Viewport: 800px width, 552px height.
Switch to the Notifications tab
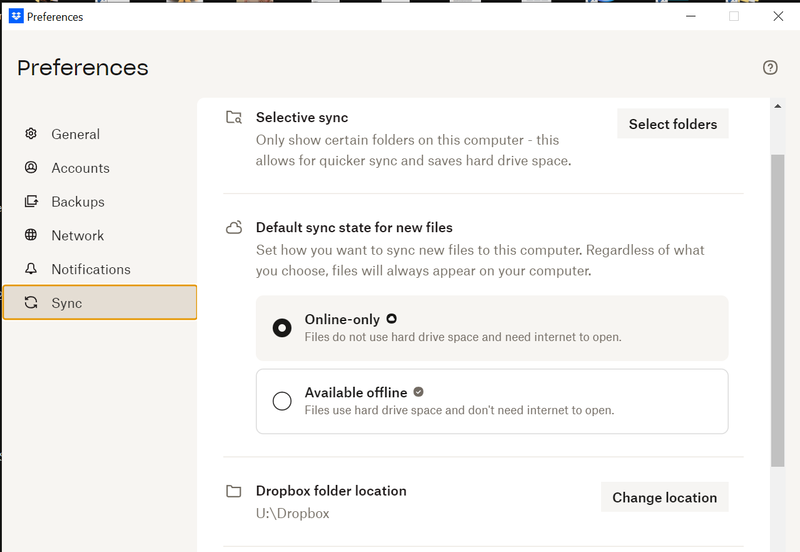click(91, 269)
